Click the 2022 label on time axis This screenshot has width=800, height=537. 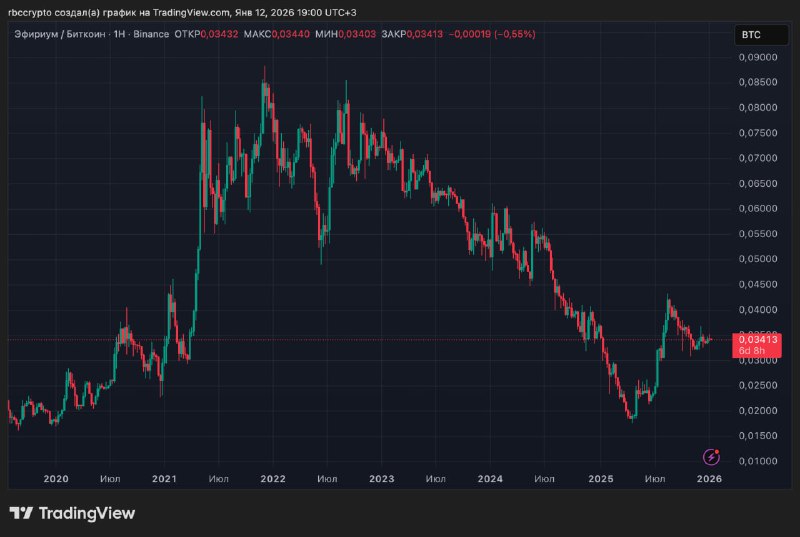(x=273, y=479)
